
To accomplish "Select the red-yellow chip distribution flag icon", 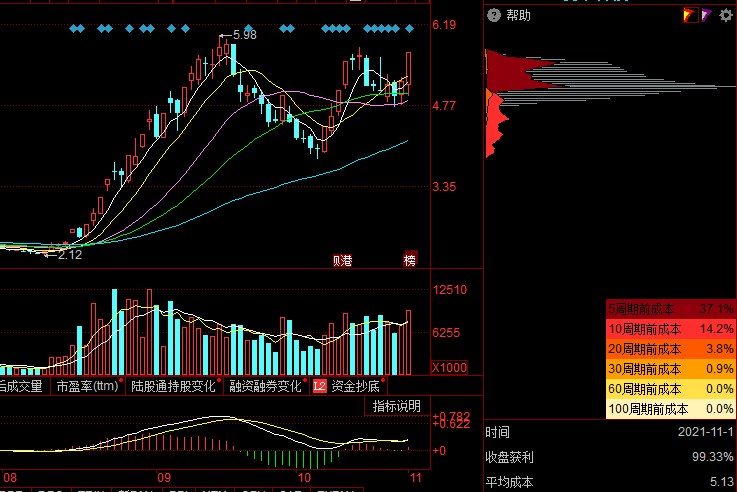I will click(x=689, y=15).
